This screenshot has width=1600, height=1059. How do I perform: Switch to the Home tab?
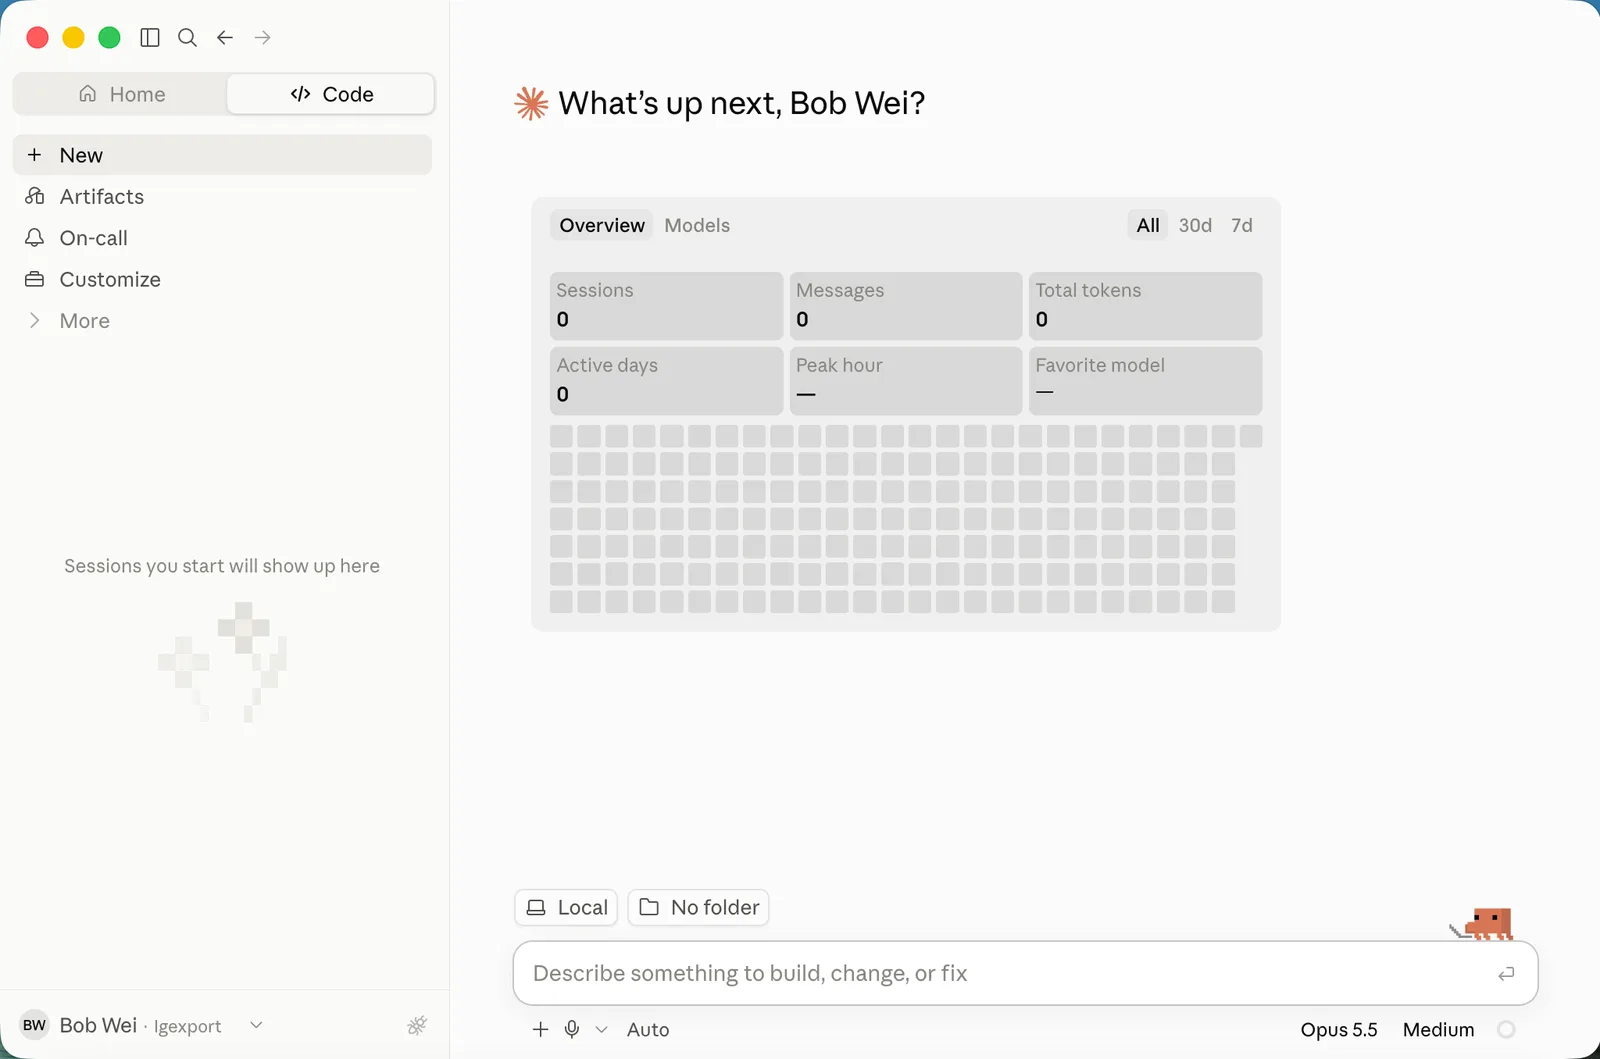tap(122, 94)
